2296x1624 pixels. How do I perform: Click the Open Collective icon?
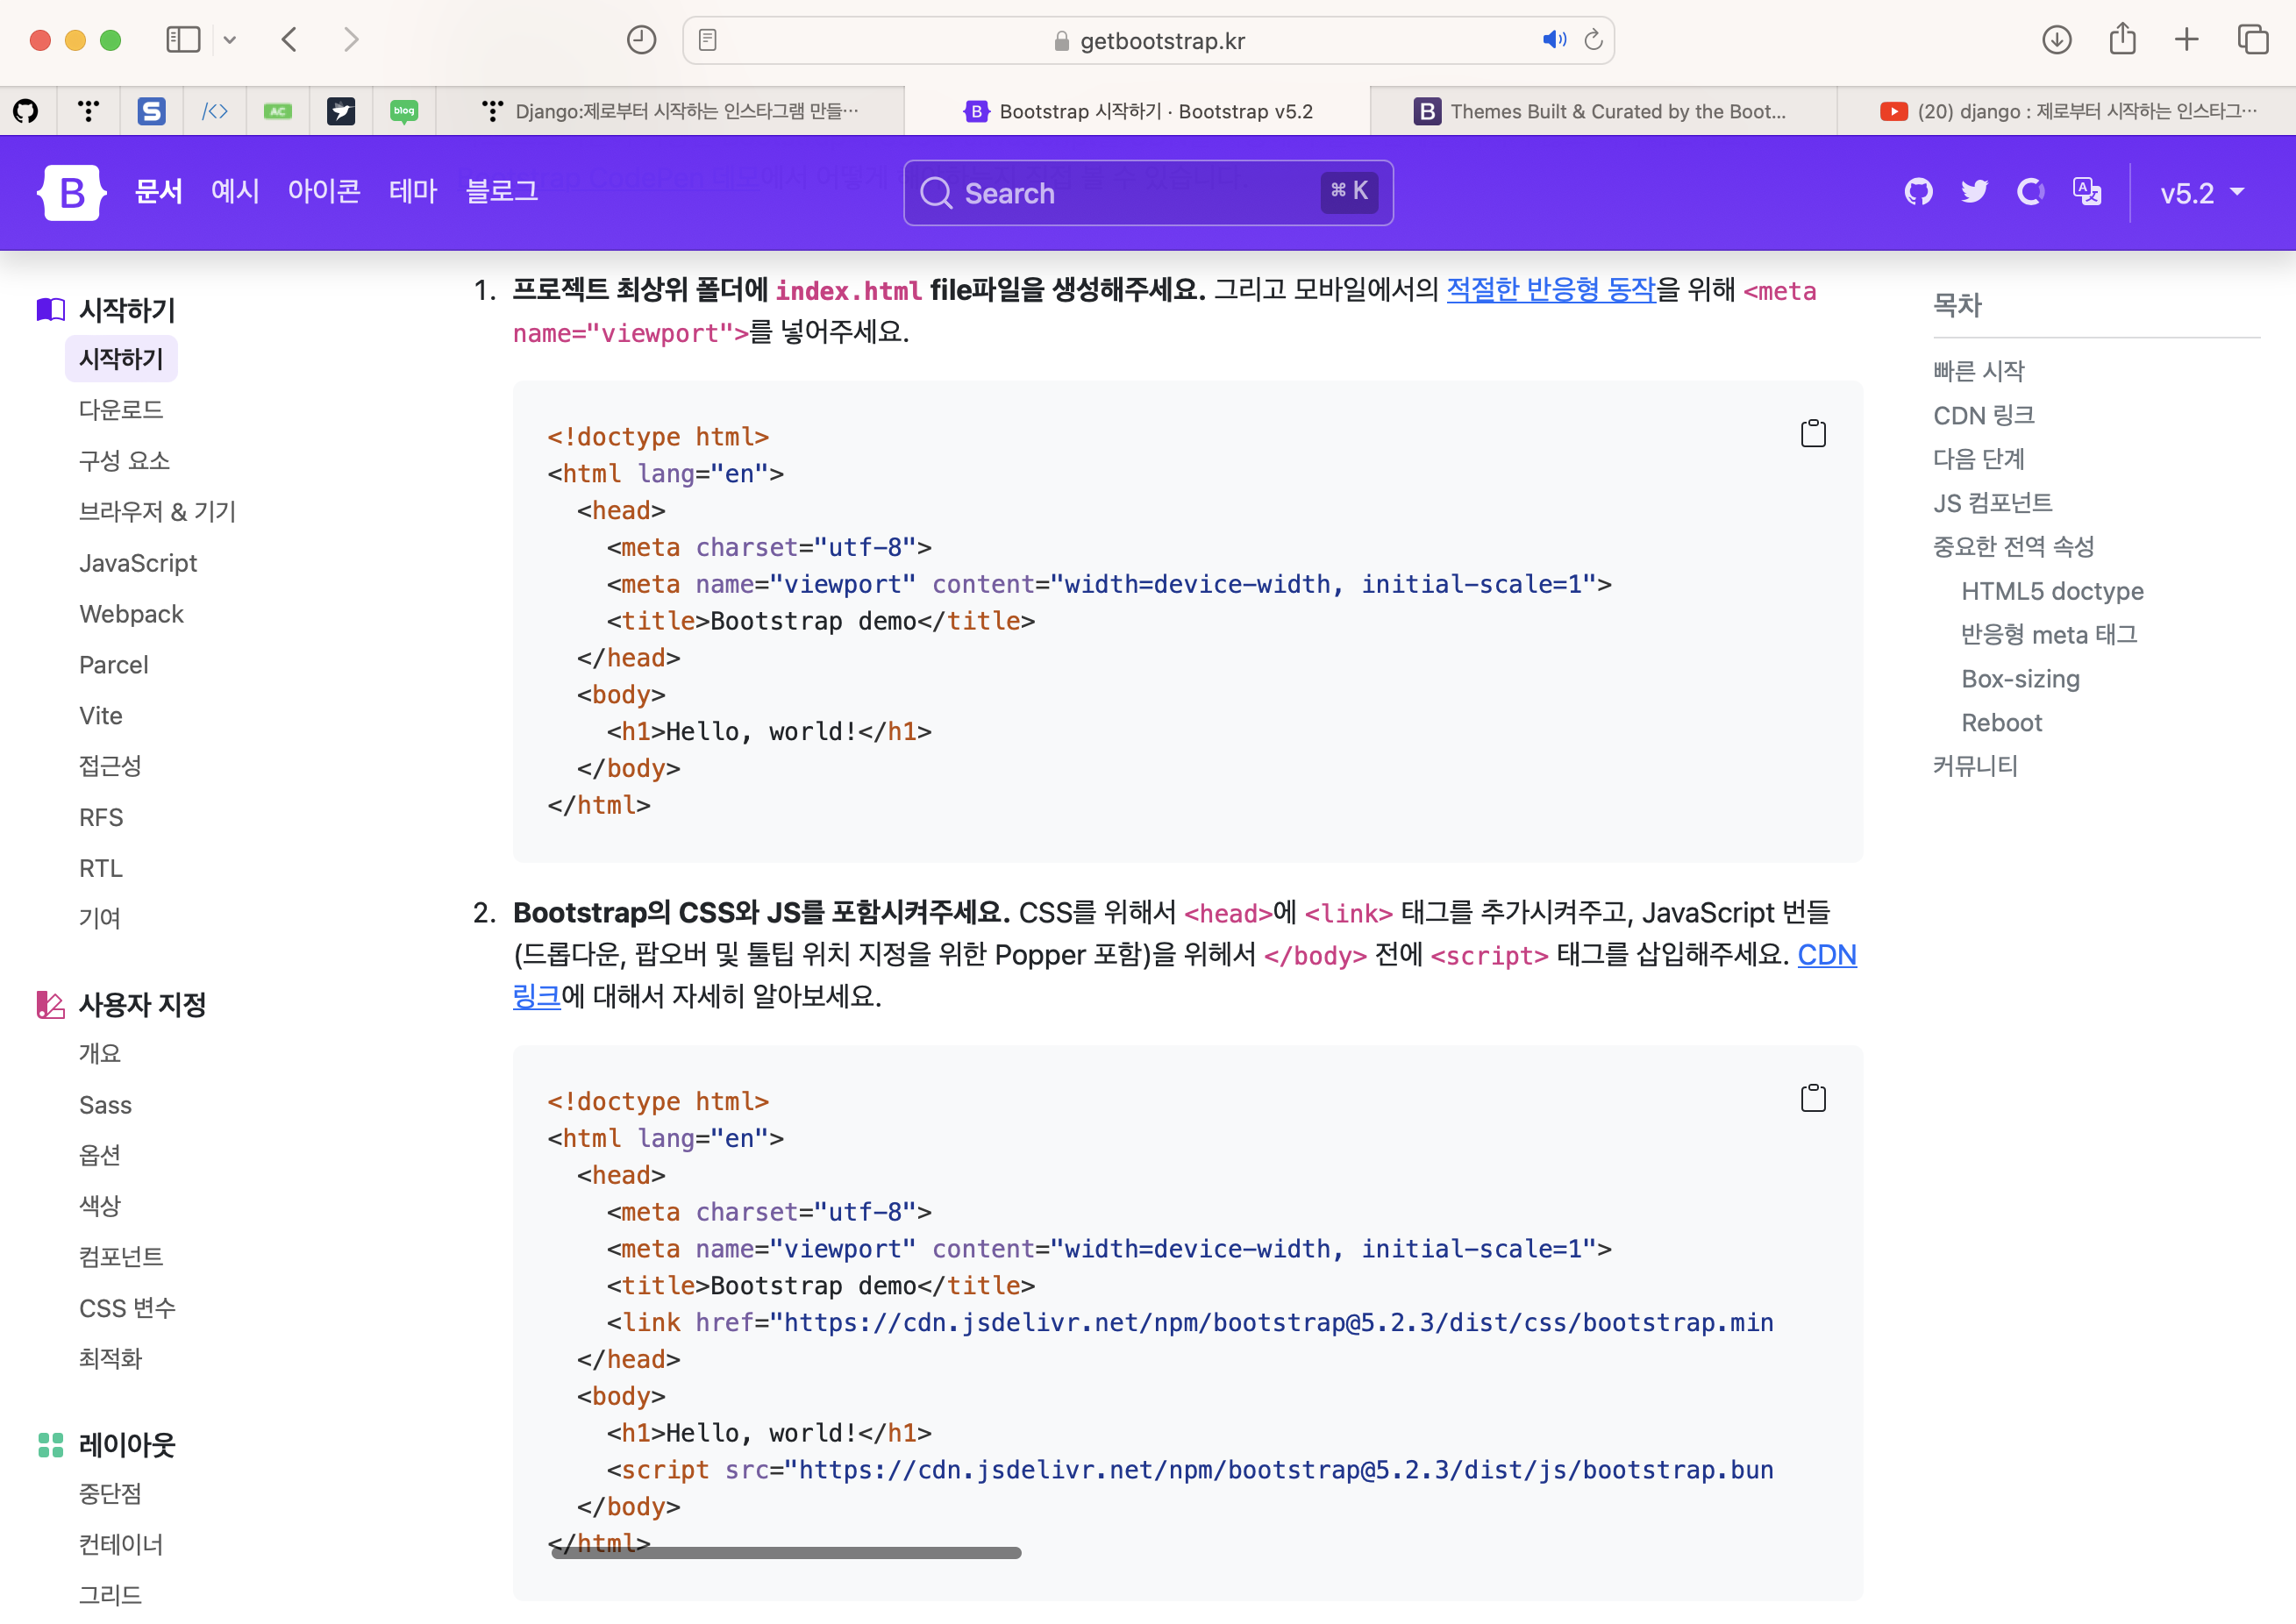[x=2030, y=192]
